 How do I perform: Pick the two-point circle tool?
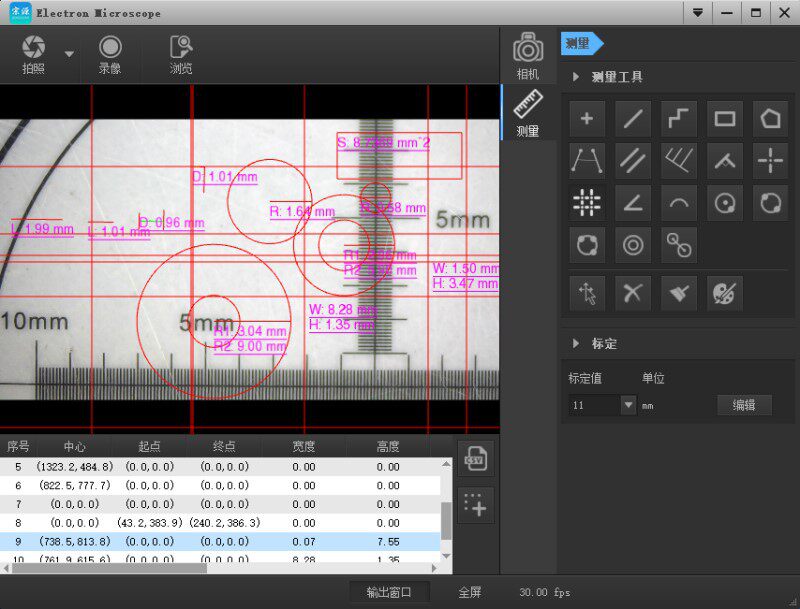coord(770,204)
